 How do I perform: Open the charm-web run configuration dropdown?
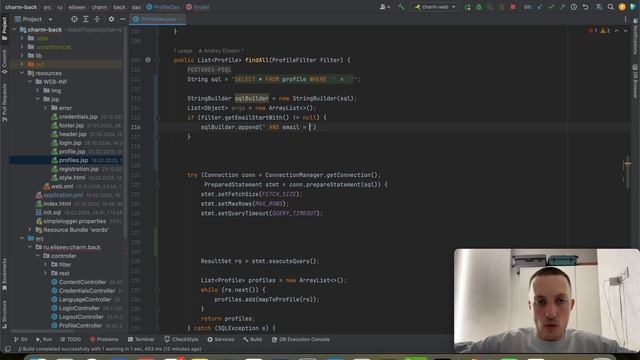(435, 7)
